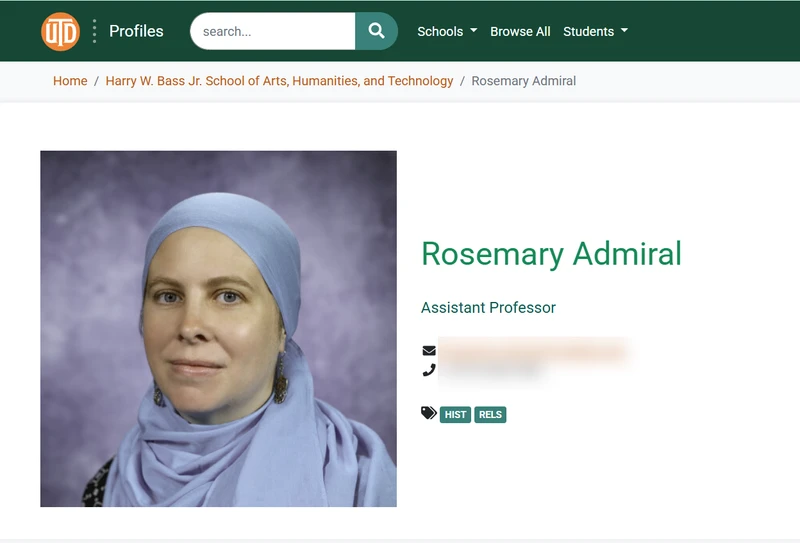
Task: Click the caret arrow next to Schools
Action: [x=473, y=30]
